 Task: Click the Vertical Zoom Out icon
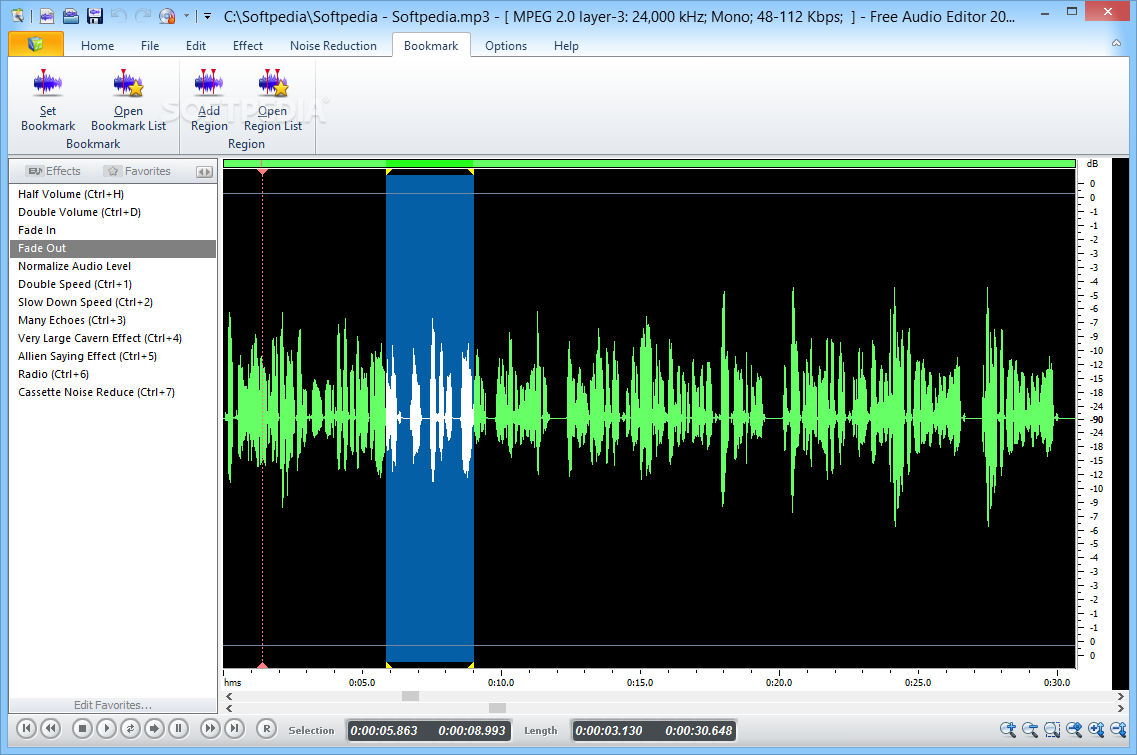[1118, 730]
